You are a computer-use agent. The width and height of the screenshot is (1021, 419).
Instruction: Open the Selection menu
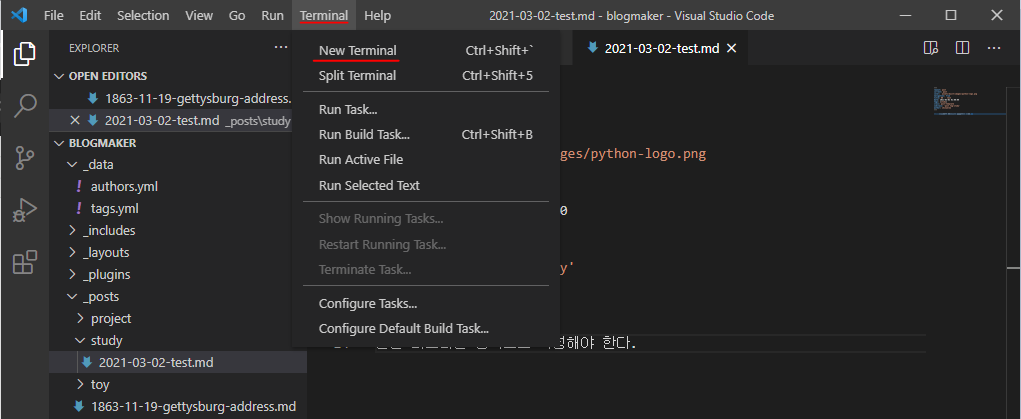(x=143, y=15)
